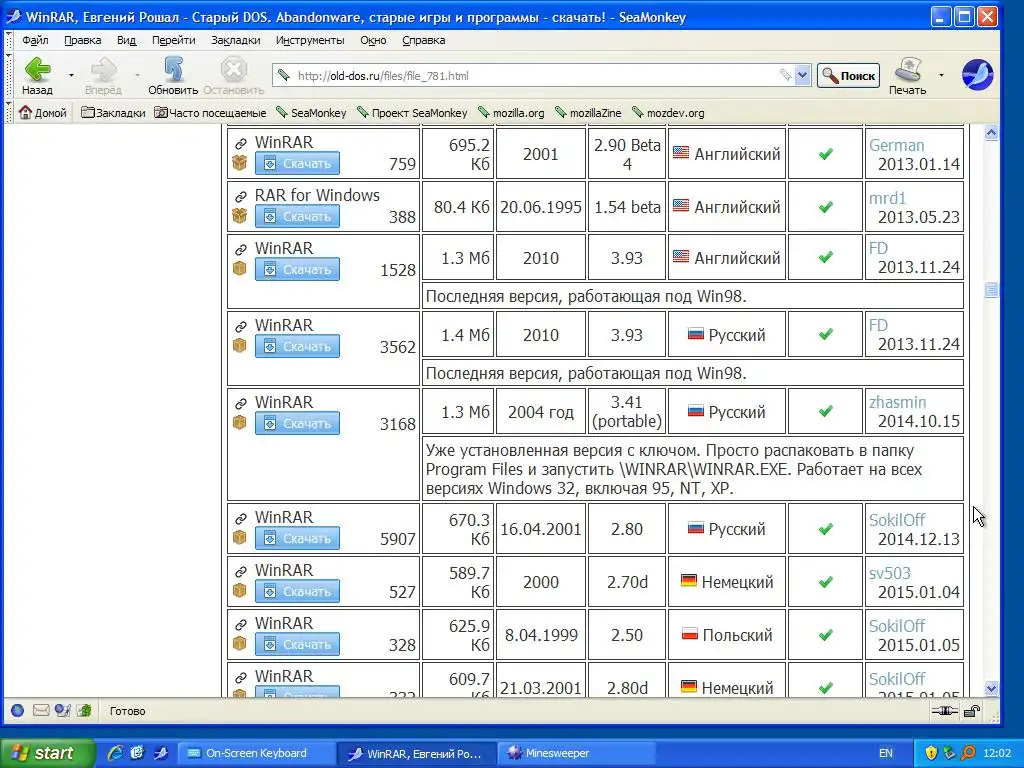This screenshot has height=768, width=1024.
Task: Switch to On-Screen Keyboard taskbar window
Action: pyautogui.click(x=255, y=753)
